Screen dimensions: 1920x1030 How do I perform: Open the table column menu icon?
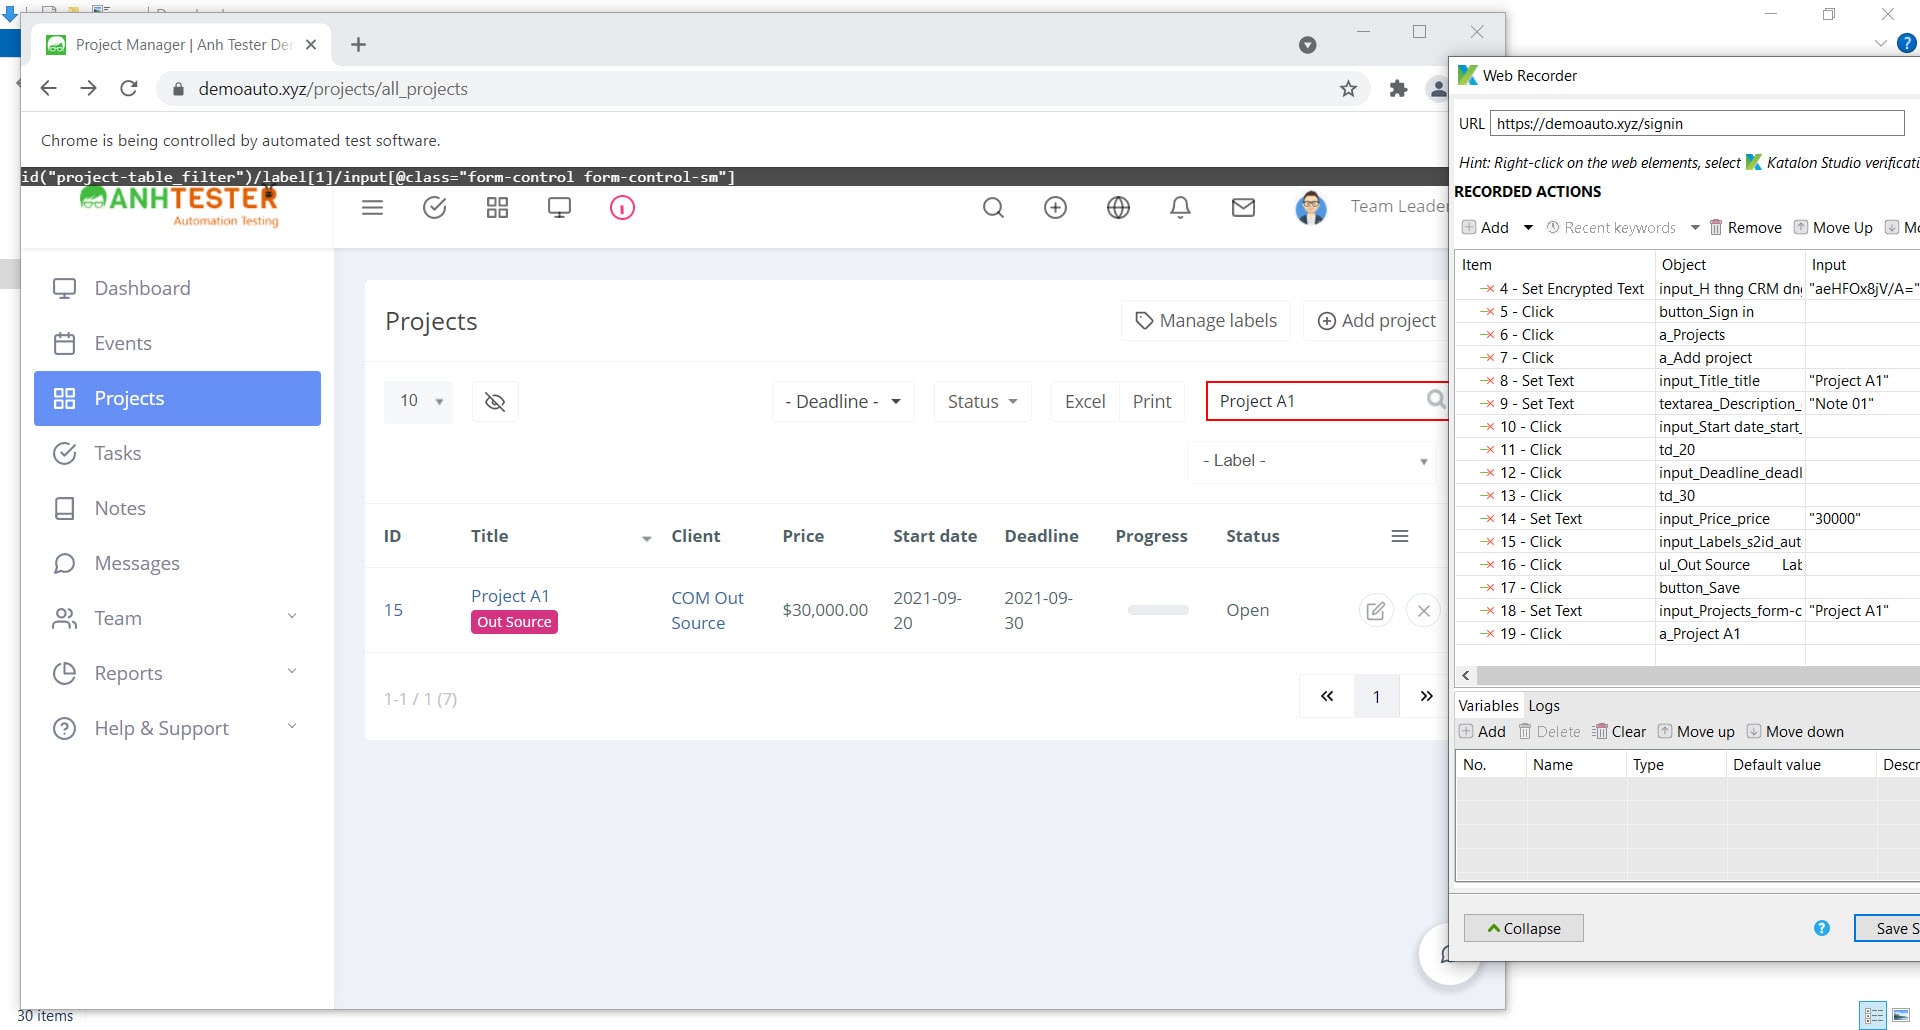click(x=1400, y=536)
